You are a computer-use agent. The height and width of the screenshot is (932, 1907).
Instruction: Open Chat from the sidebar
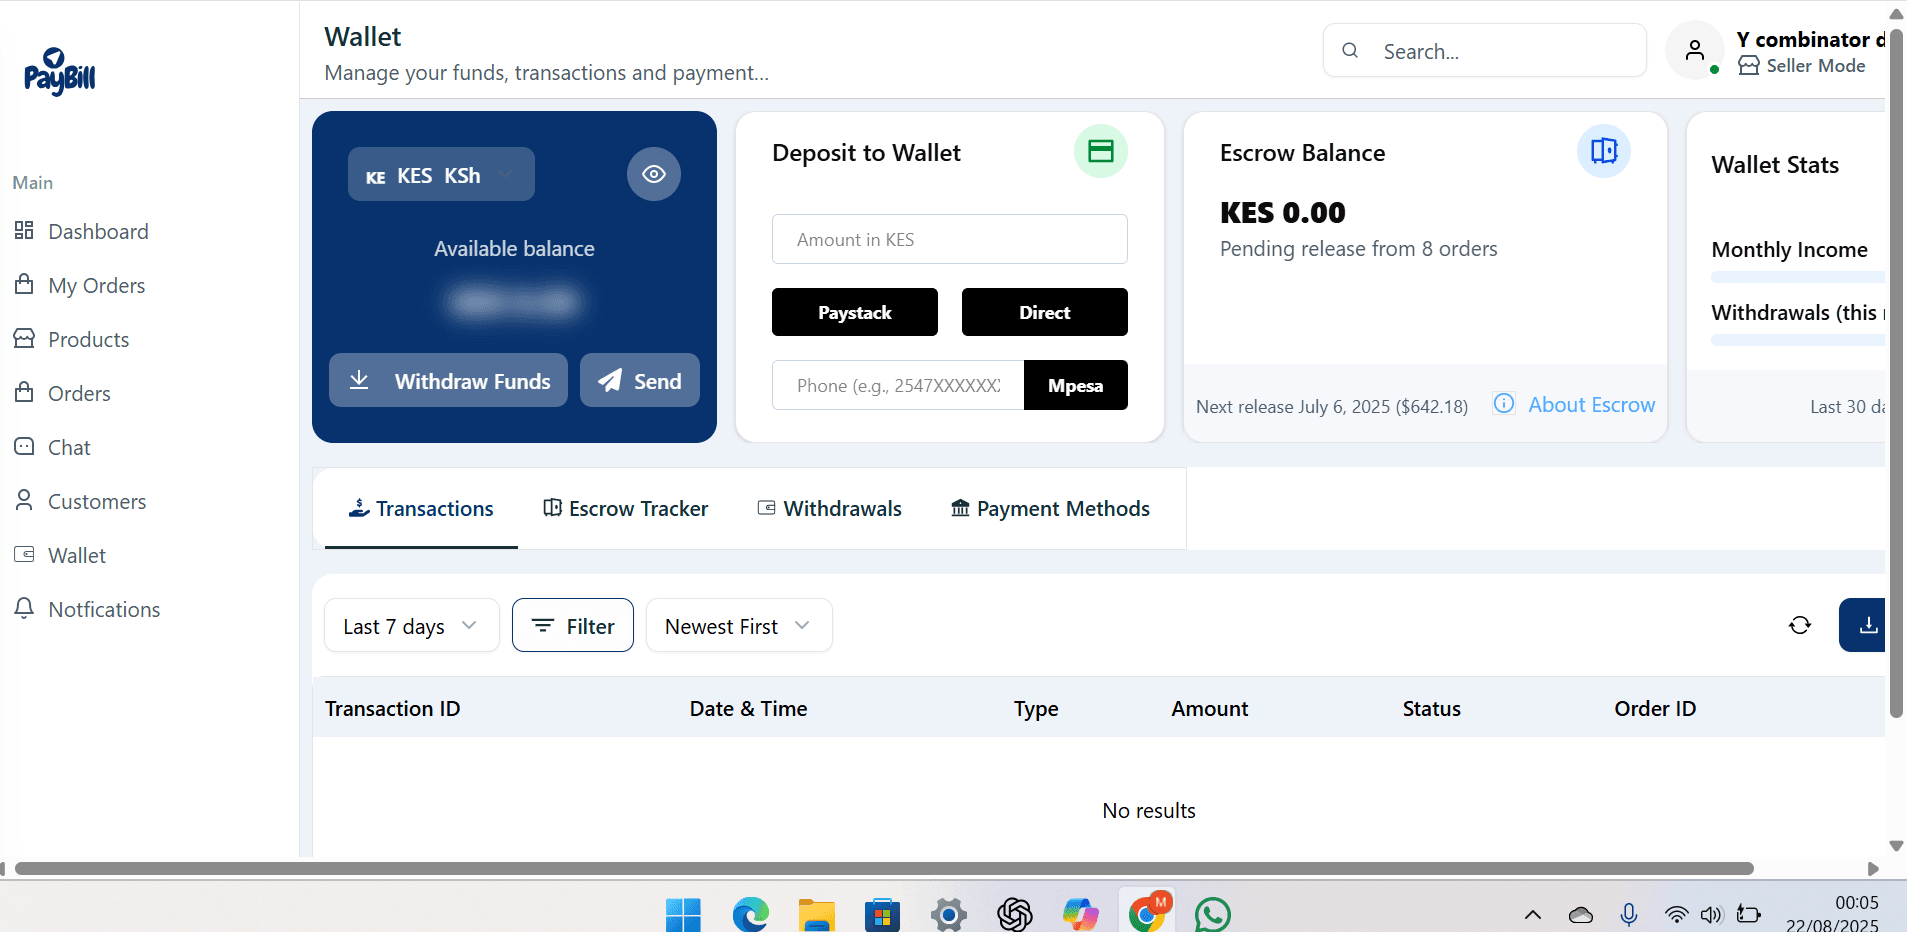[x=69, y=447]
